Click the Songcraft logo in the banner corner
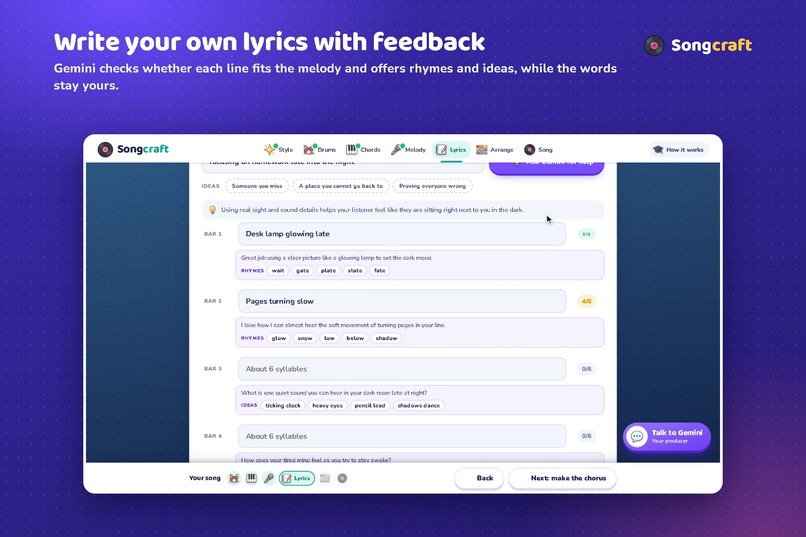 (698, 45)
